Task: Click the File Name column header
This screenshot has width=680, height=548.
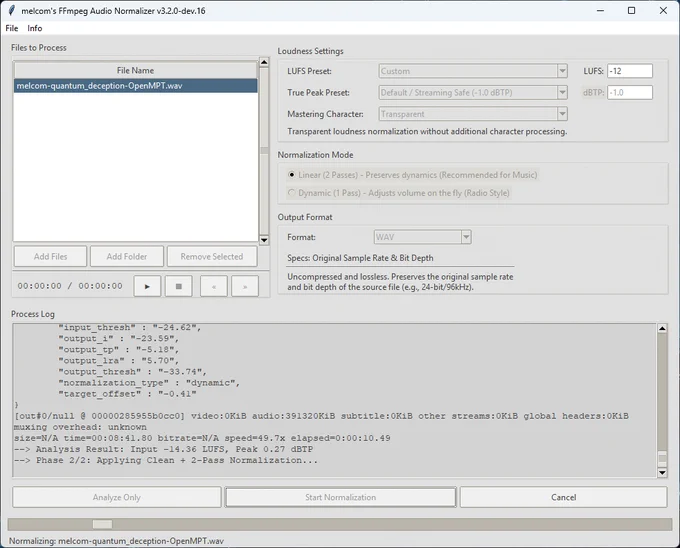Action: 135,70
